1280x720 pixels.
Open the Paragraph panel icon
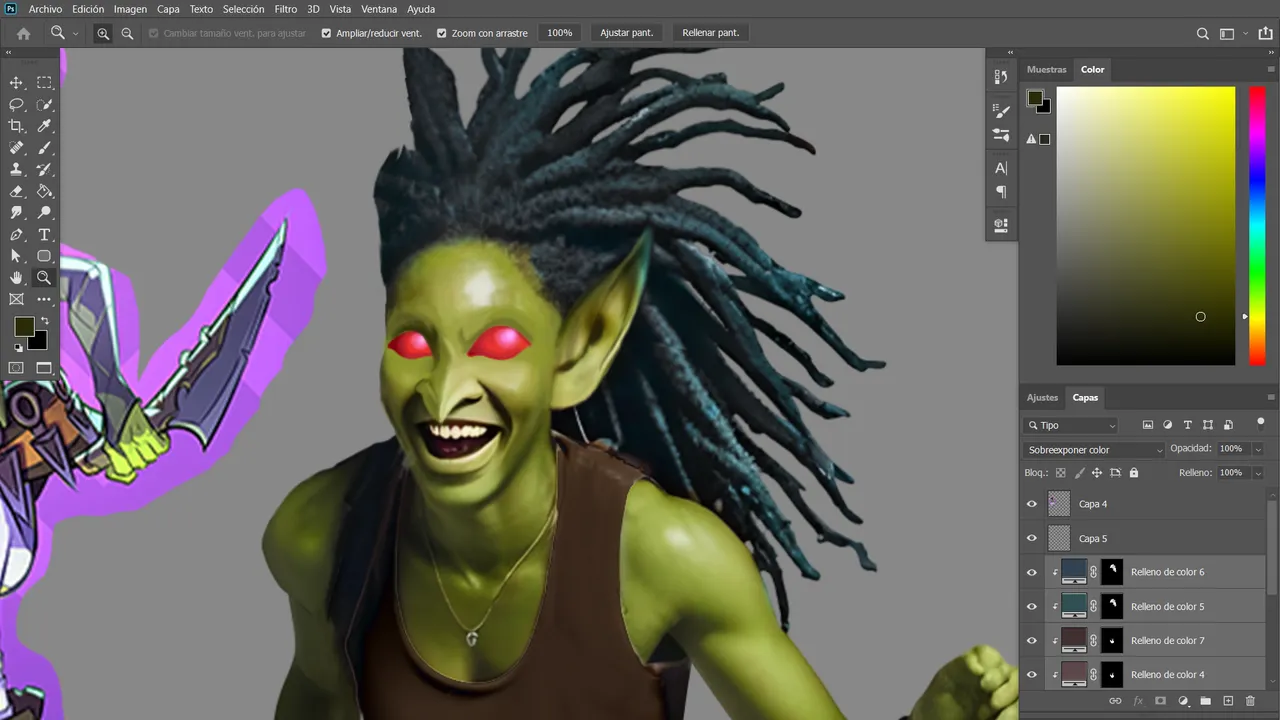tap(1001, 192)
